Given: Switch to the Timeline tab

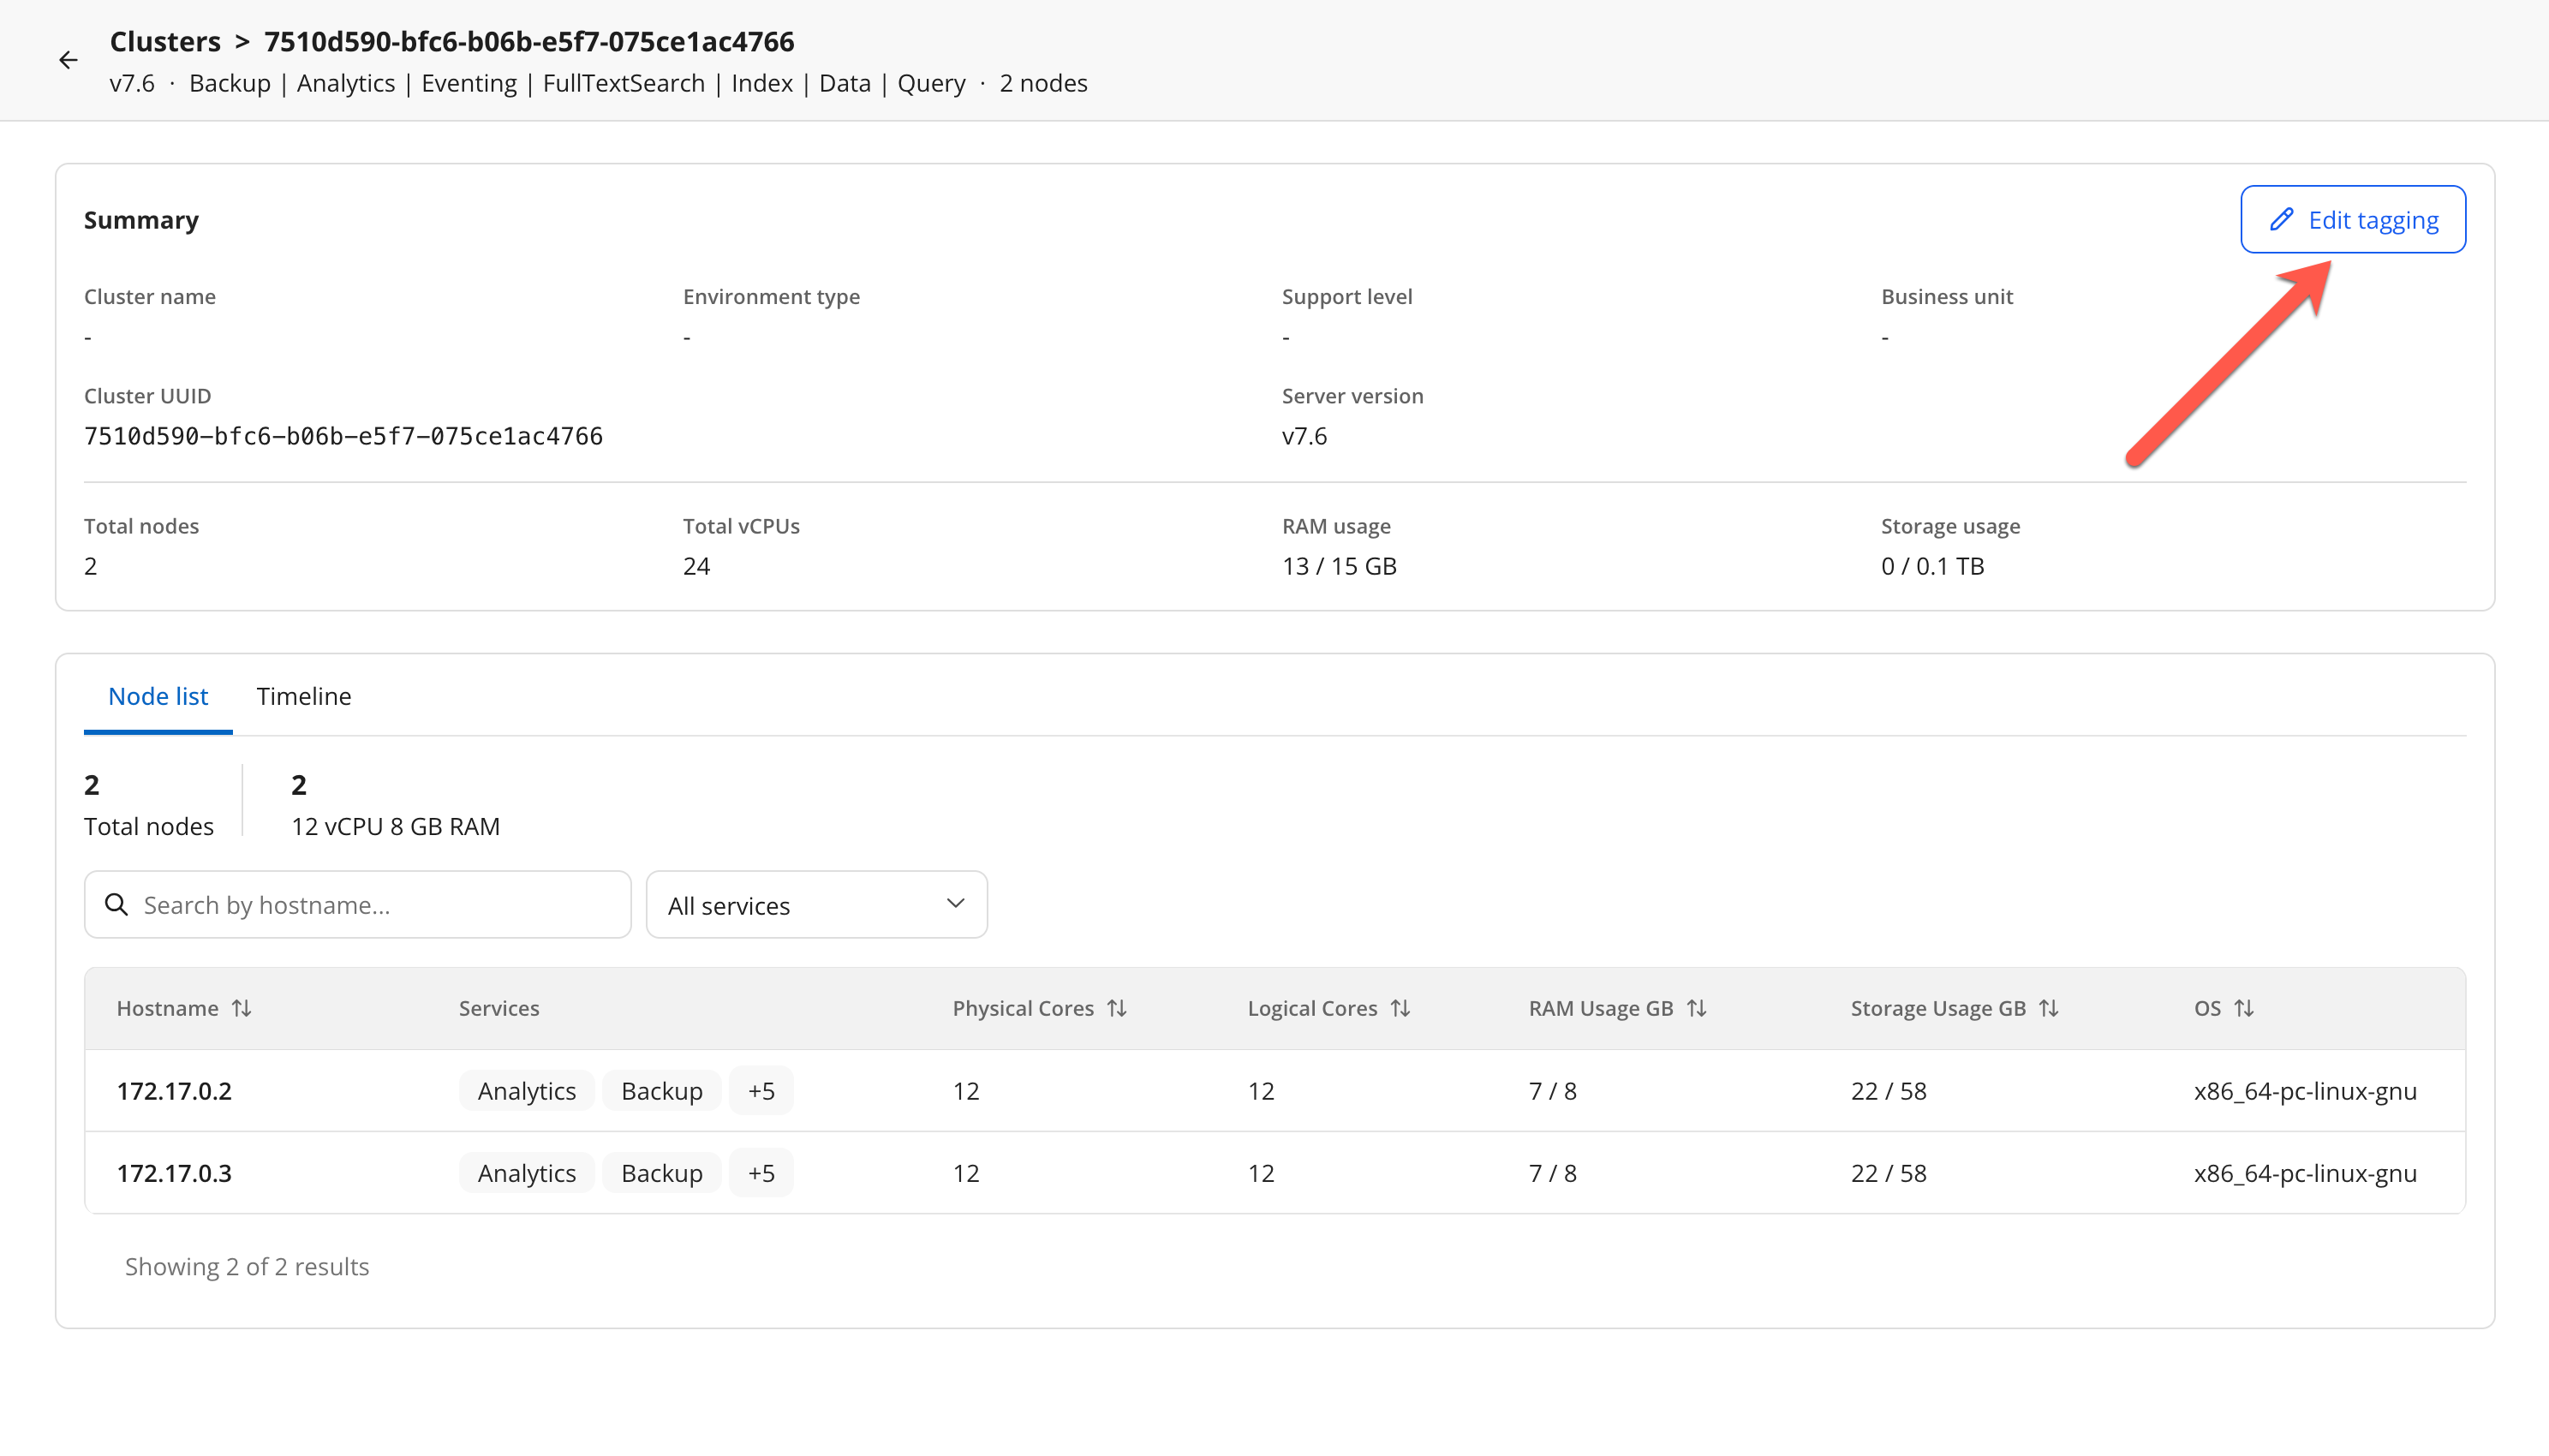Looking at the screenshot, I should pos(303,696).
